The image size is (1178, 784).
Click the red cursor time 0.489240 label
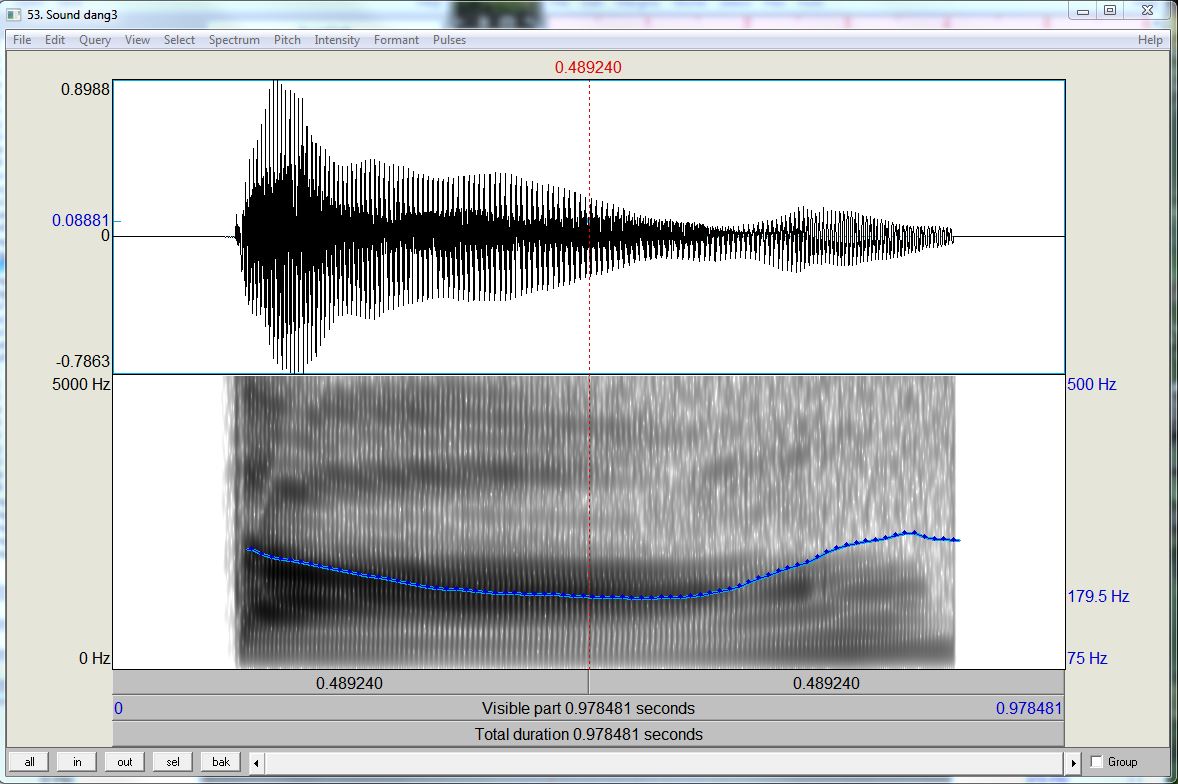click(x=588, y=68)
